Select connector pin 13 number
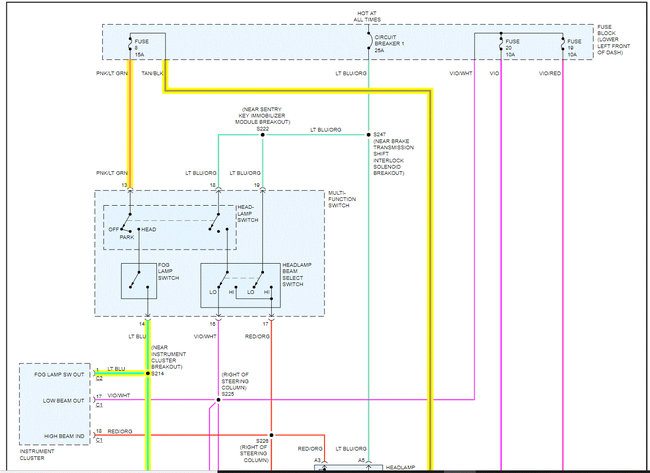Screen dimensions: 650x473 click(124, 185)
